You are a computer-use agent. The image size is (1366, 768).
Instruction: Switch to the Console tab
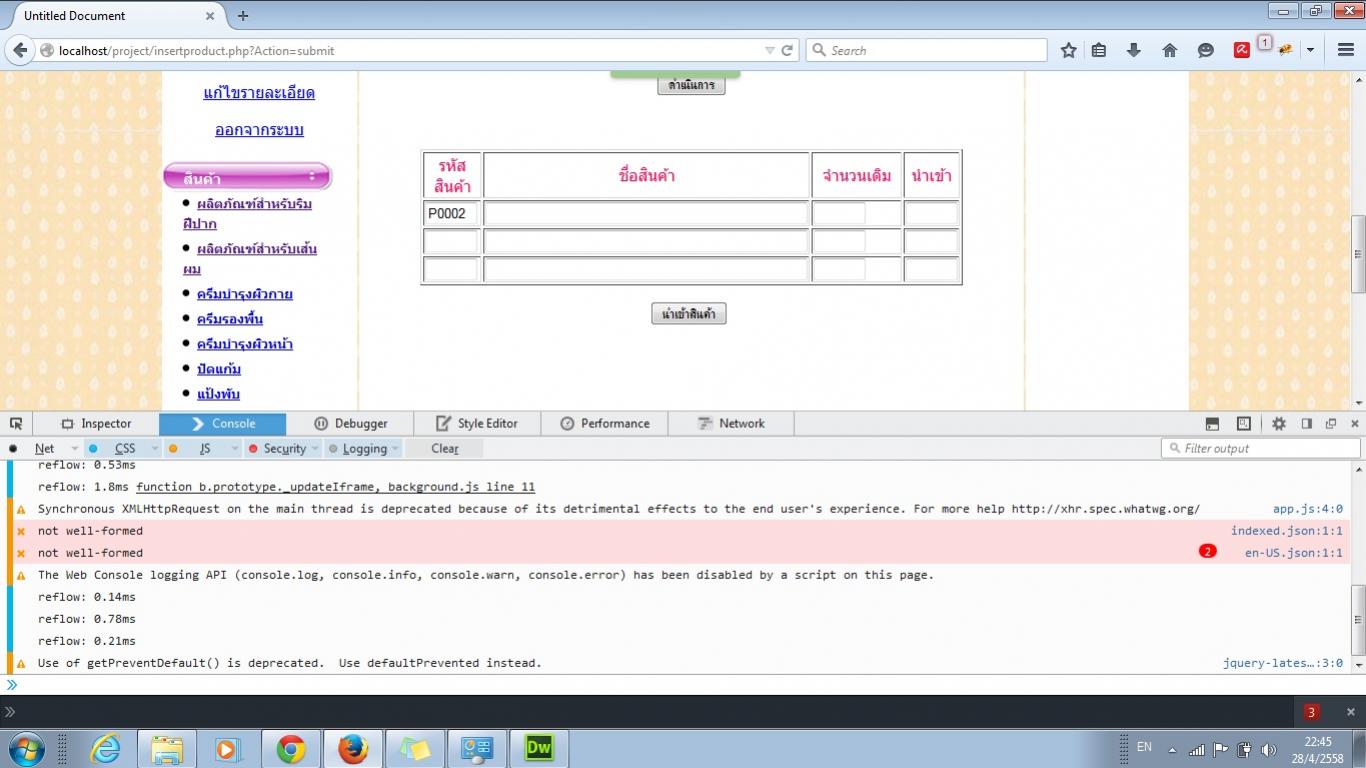[x=222, y=424]
